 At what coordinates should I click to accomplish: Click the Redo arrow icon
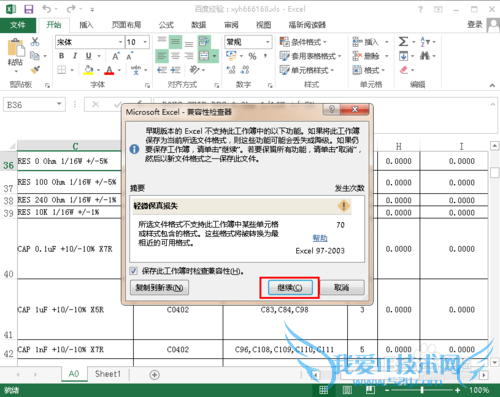pyautogui.click(x=71, y=9)
